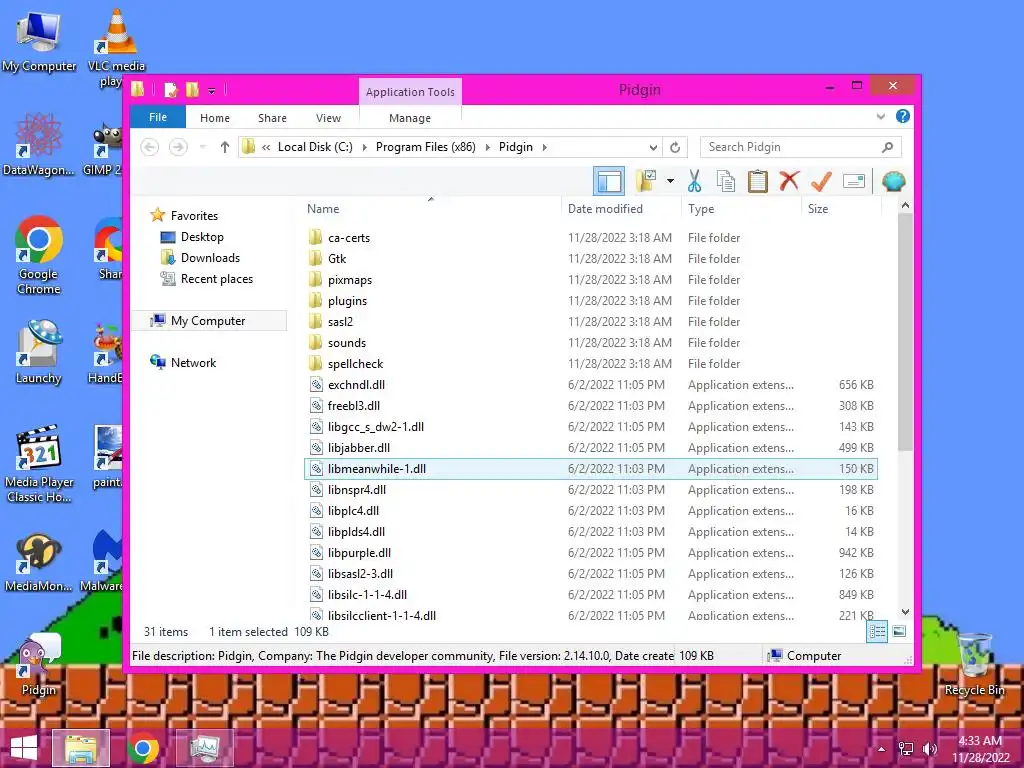This screenshot has width=1024, height=768.
Task: Click the Recycle Bin desktop icon
Action: click(974, 664)
